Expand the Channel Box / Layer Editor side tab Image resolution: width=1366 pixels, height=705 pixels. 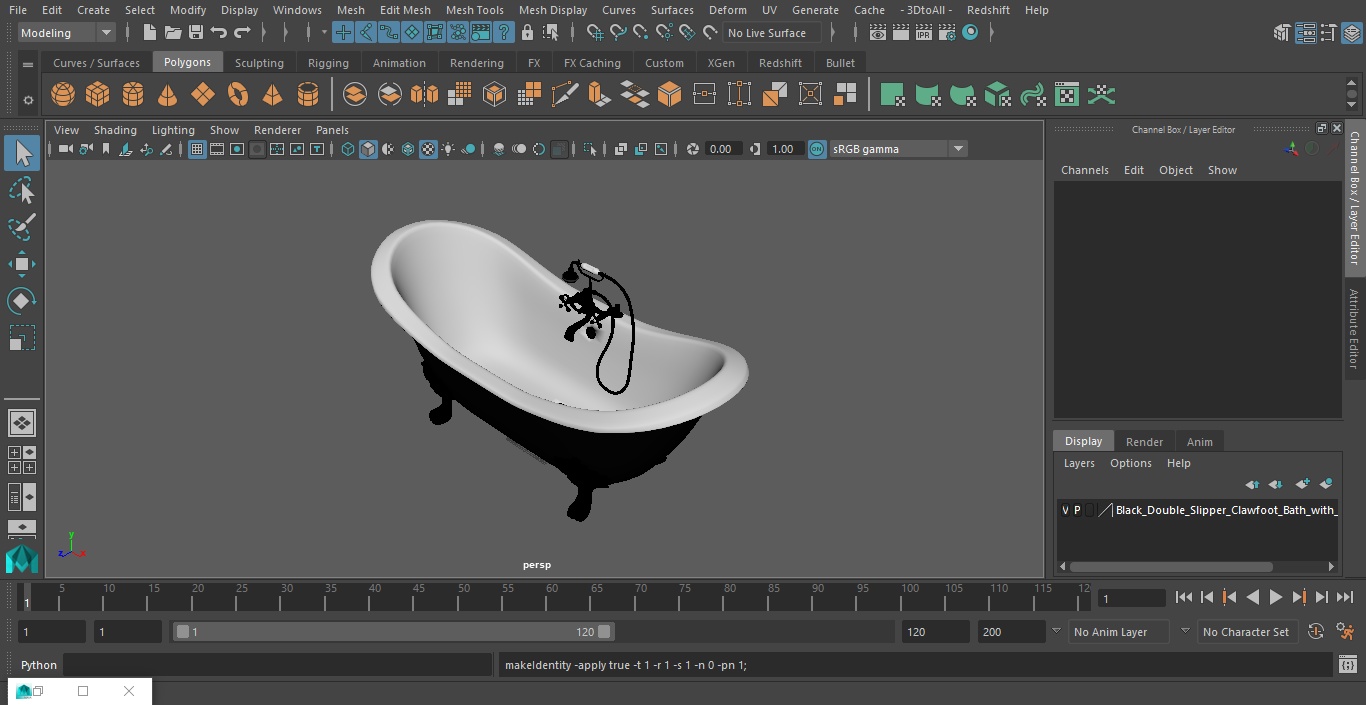pos(1354,198)
